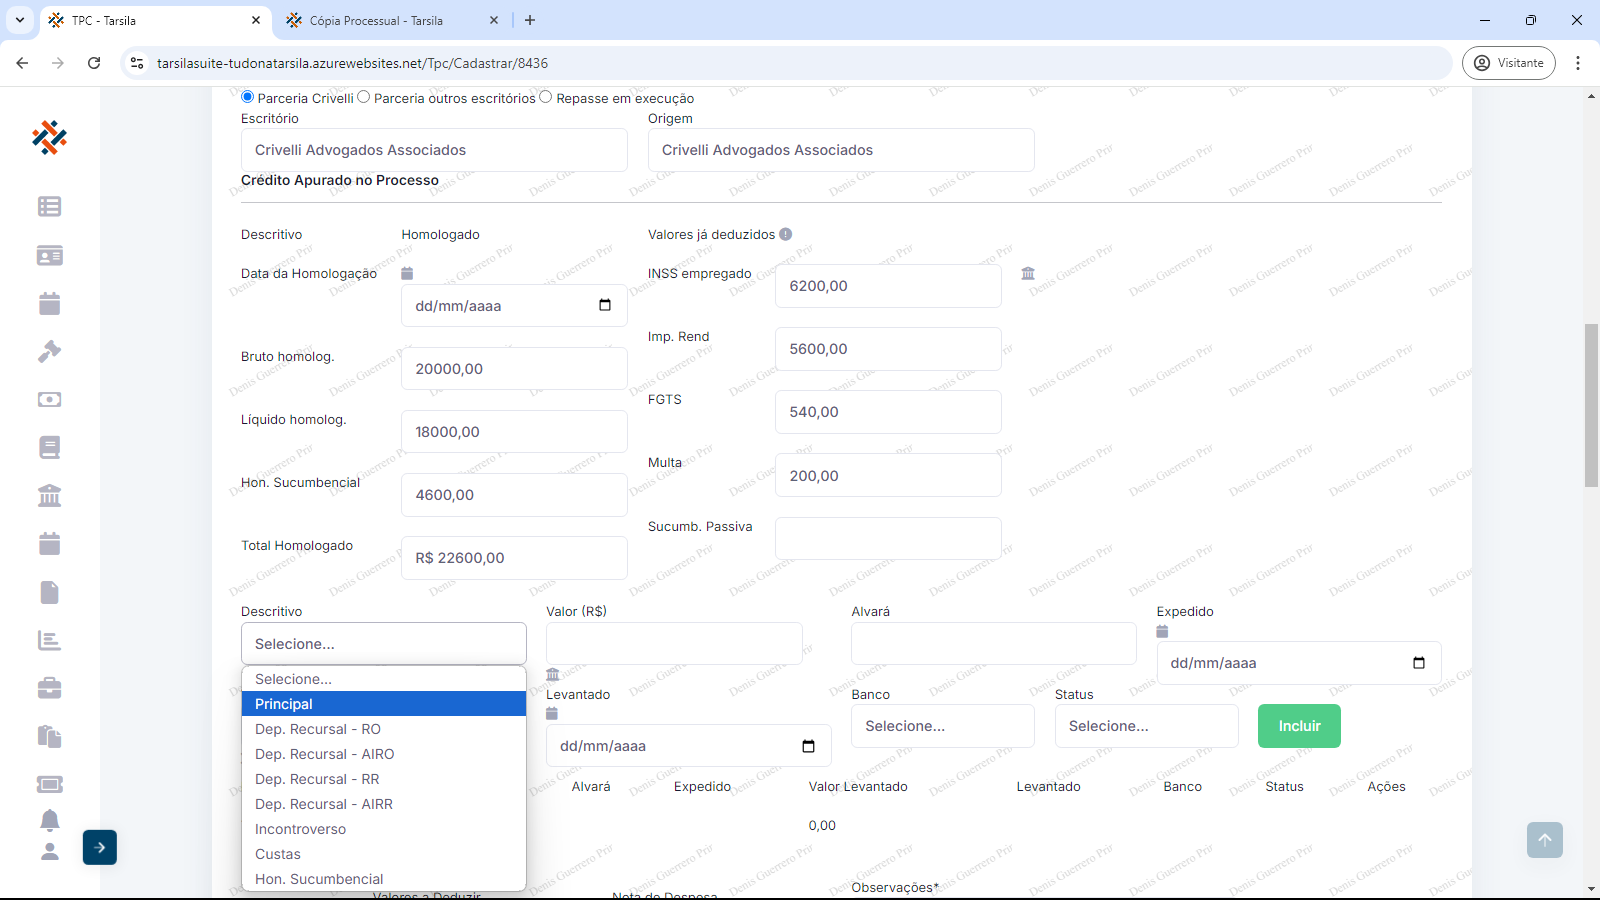
Task: Choose Principal from the Descritivo list
Action: (384, 704)
